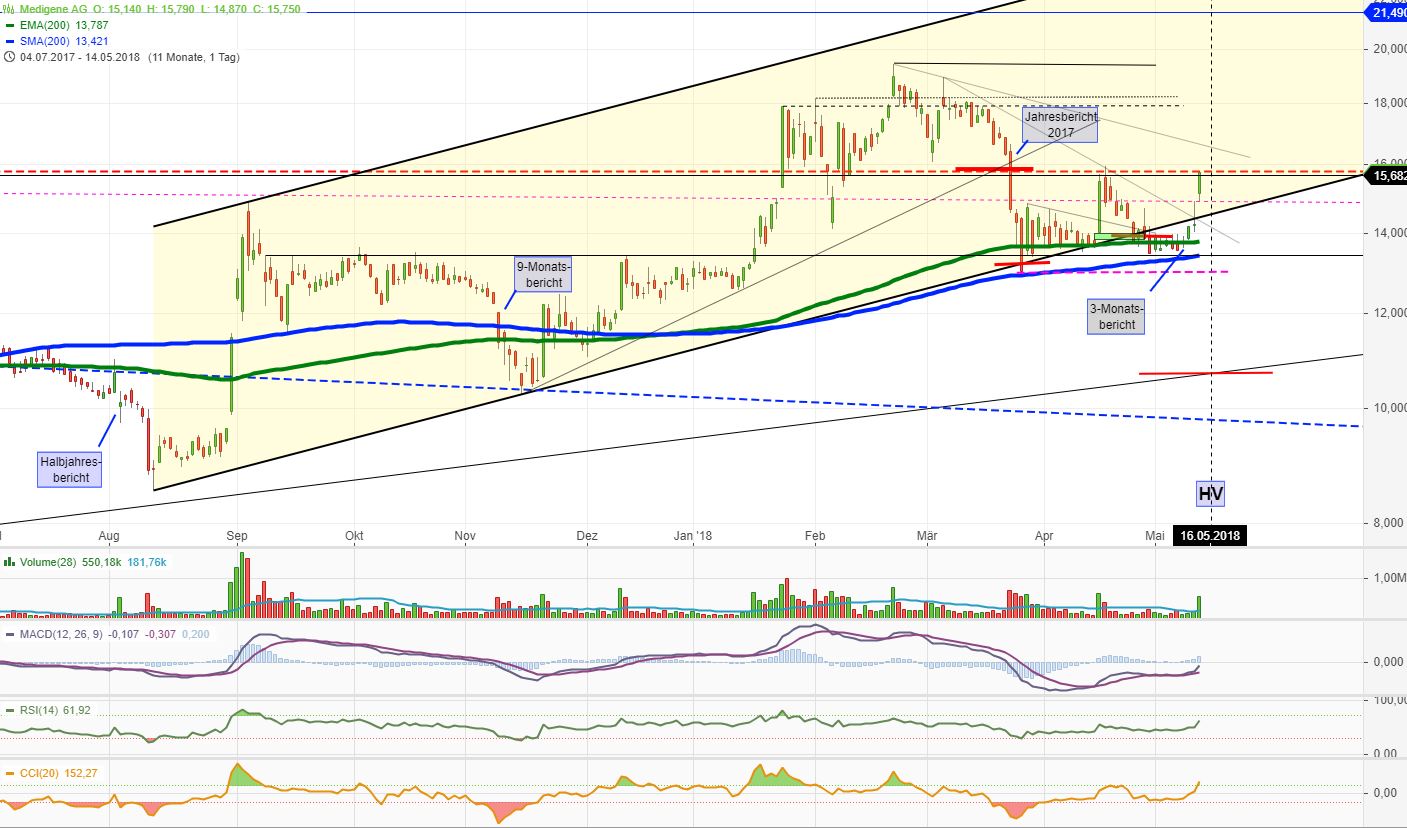Click the 9-Monats-bericht annotation label
Viewport: 1407px width, 828px height.
point(543,273)
